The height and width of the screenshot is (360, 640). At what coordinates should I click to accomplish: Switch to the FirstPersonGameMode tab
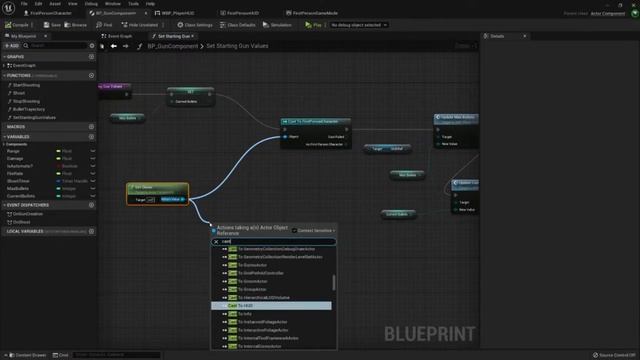312,13
